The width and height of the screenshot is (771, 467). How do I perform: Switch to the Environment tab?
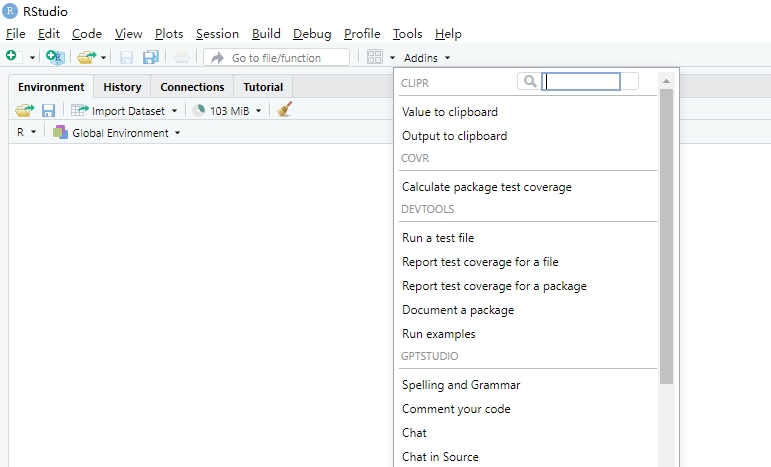51,87
